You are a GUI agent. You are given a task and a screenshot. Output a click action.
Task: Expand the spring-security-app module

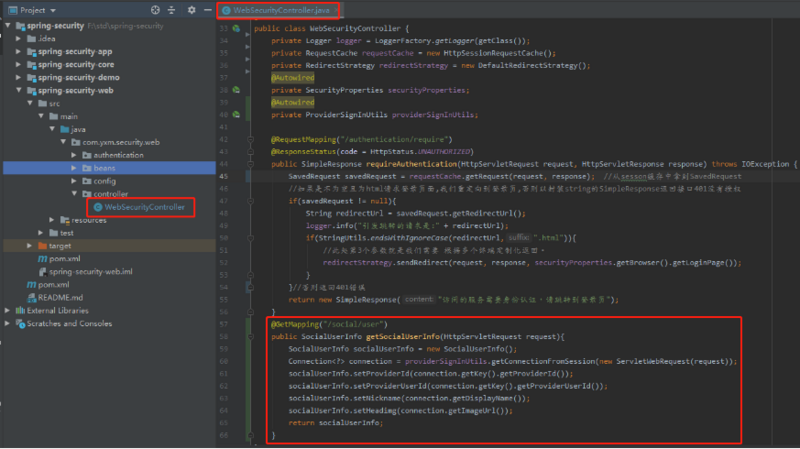(x=16, y=51)
